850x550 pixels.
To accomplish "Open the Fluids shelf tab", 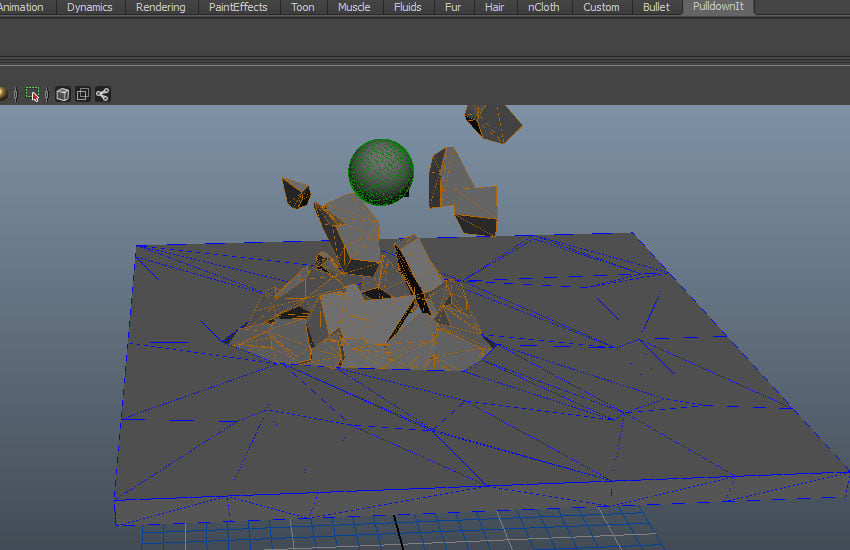I will click(x=407, y=7).
